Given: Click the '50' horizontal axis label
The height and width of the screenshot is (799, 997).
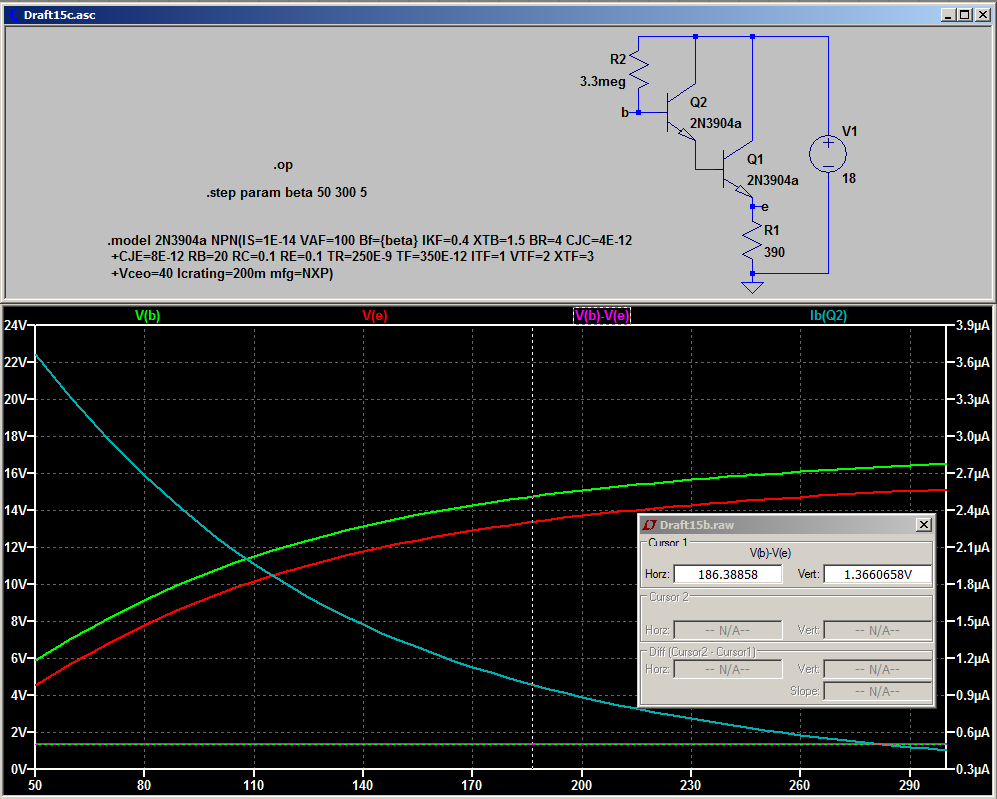Looking at the screenshot, I should [35, 785].
